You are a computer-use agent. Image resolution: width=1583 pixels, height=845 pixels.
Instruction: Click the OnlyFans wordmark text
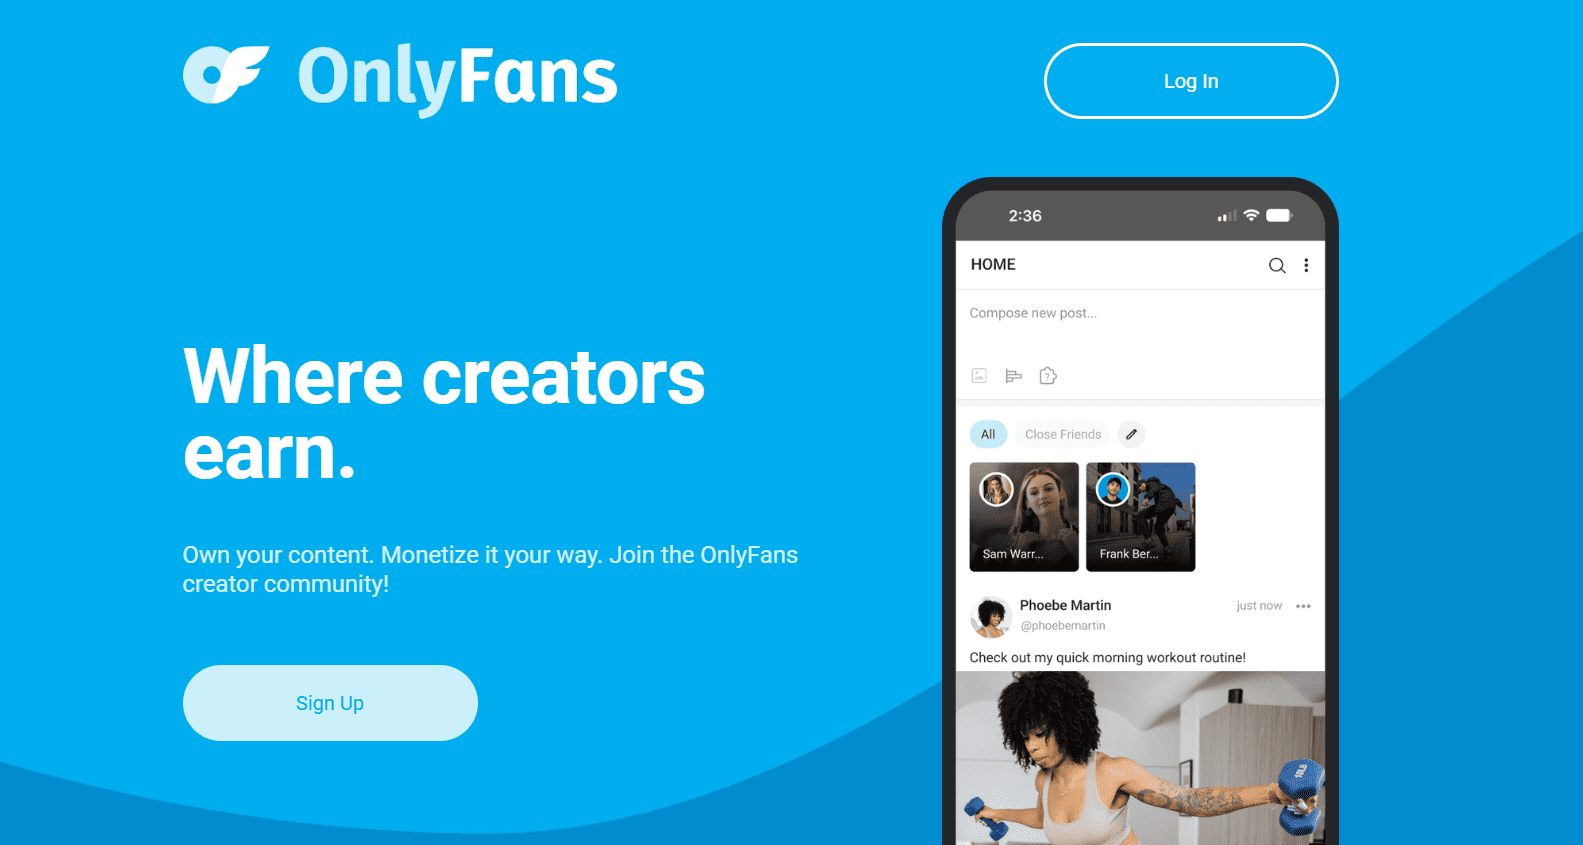coord(458,78)
